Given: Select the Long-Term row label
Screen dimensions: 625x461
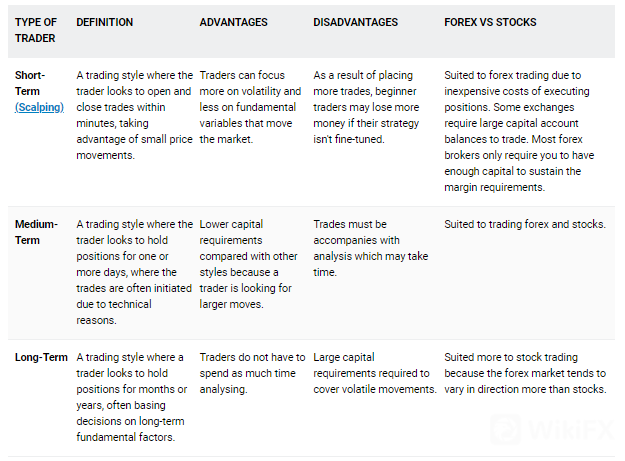Looking at the screenshot, I should click(40, 357).
